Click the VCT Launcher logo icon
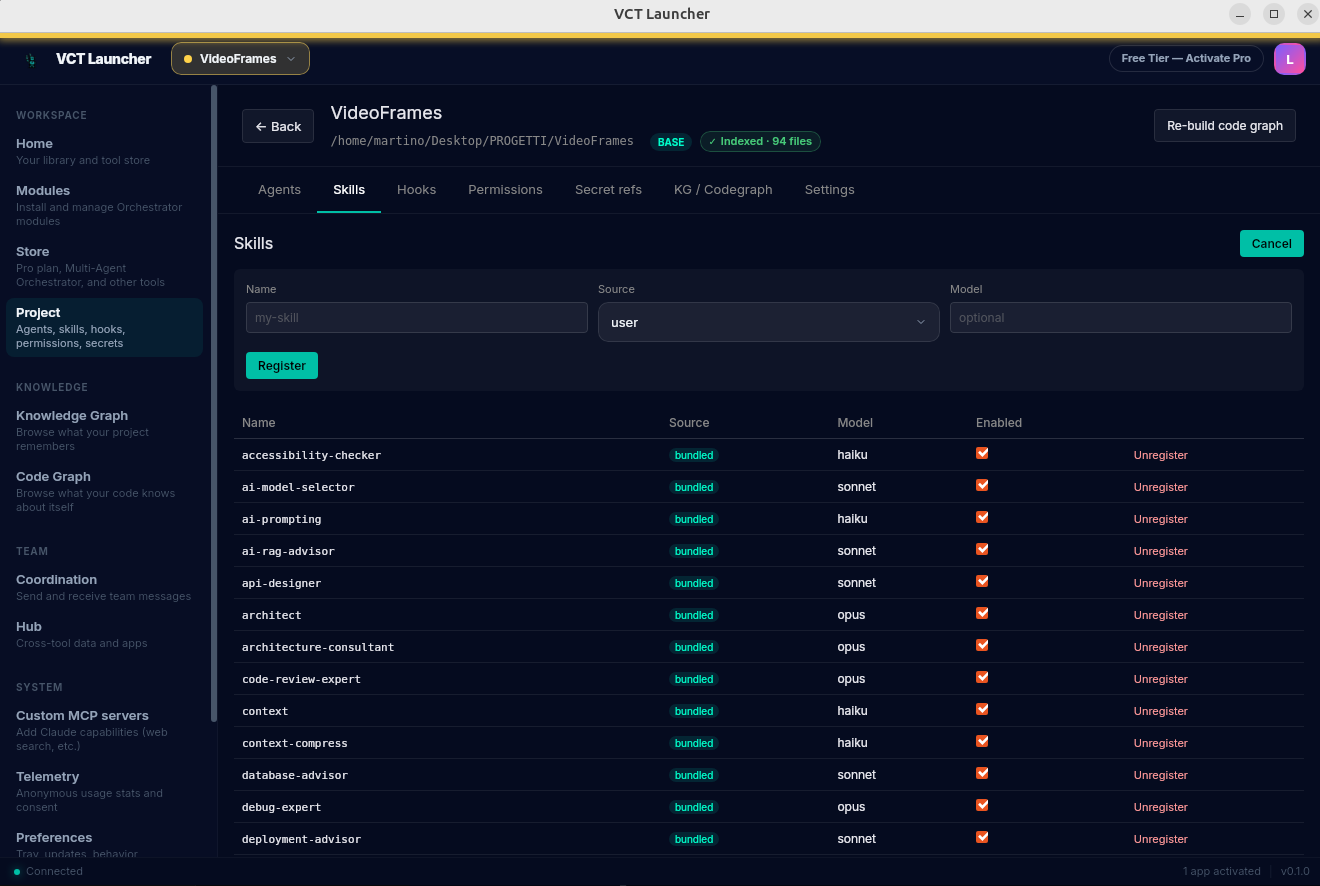1320x886 pixels. [x=31, y=59]
